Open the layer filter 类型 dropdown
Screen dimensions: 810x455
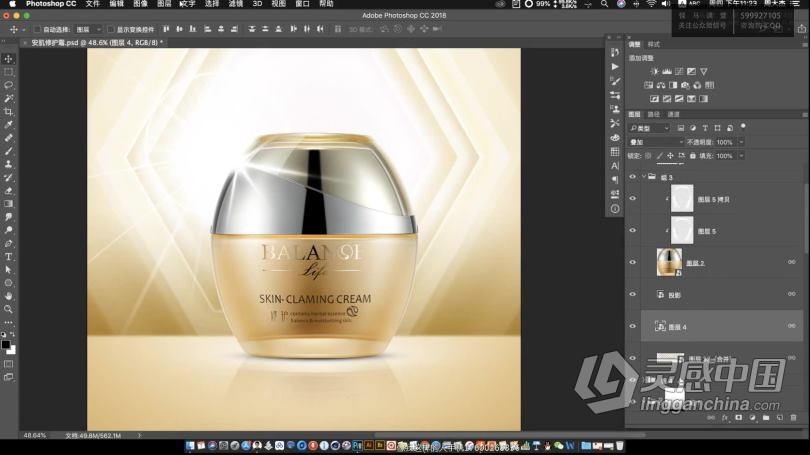pyautogui.click(x=649, y=128)
